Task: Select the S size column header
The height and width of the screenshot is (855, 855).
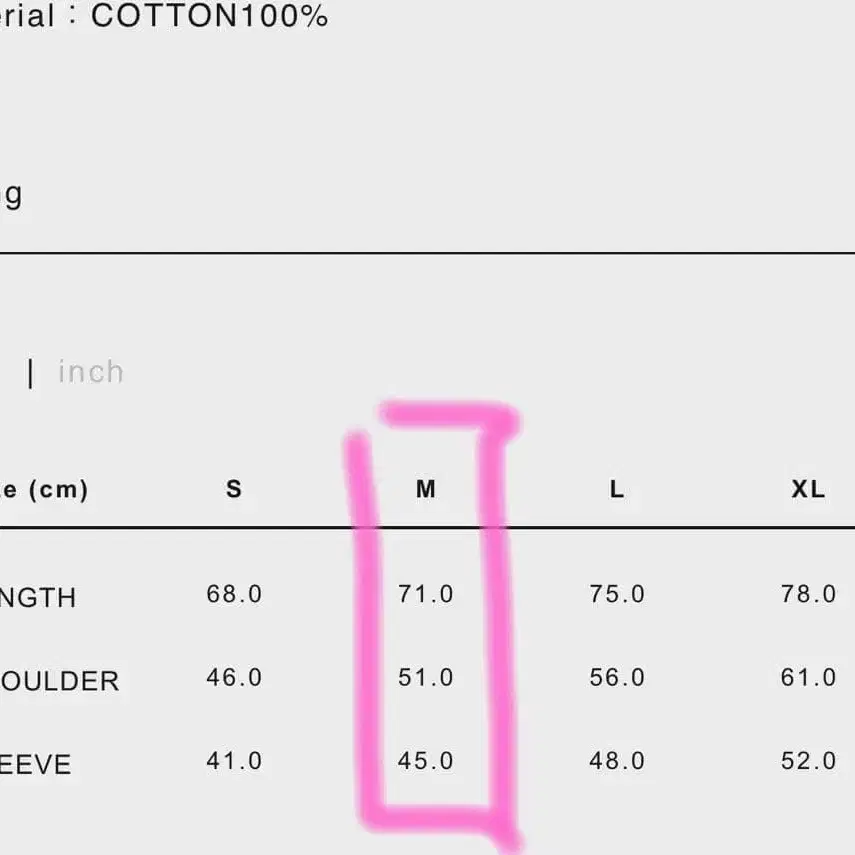Action: [234, 489]
